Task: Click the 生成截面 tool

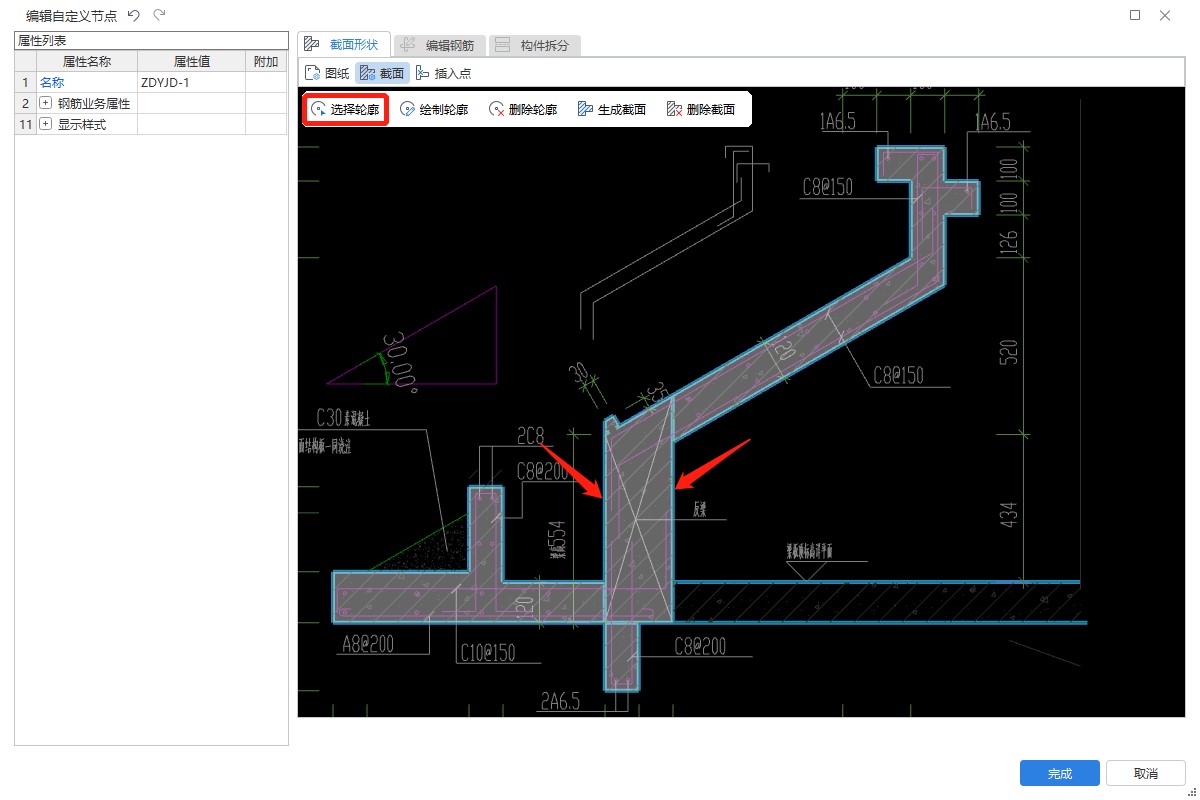Action: [612, 109]
